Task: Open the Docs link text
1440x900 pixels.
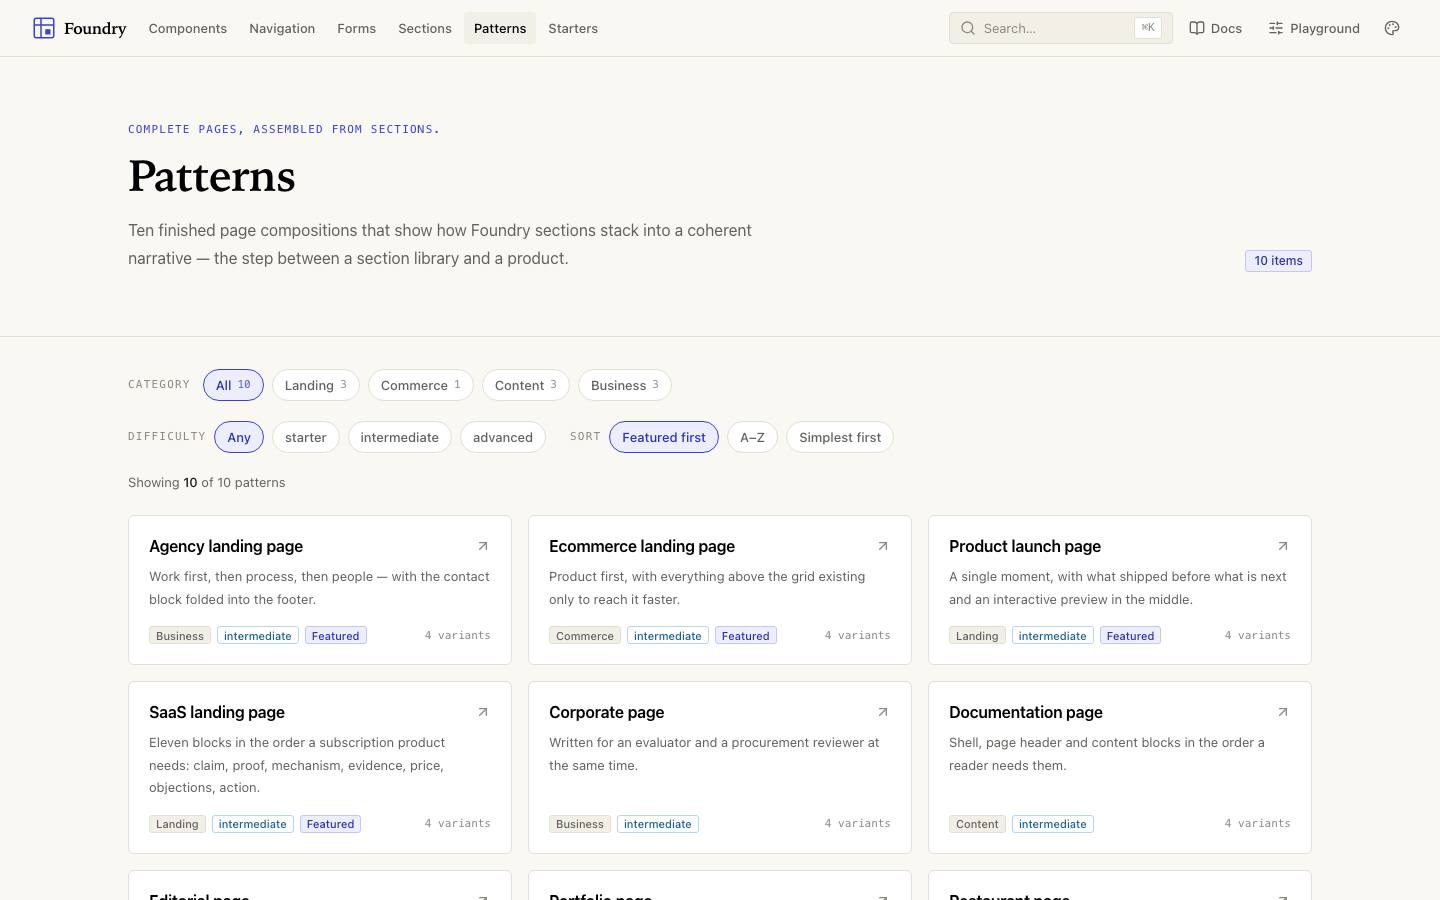Action: click(x=1226, y=28)
